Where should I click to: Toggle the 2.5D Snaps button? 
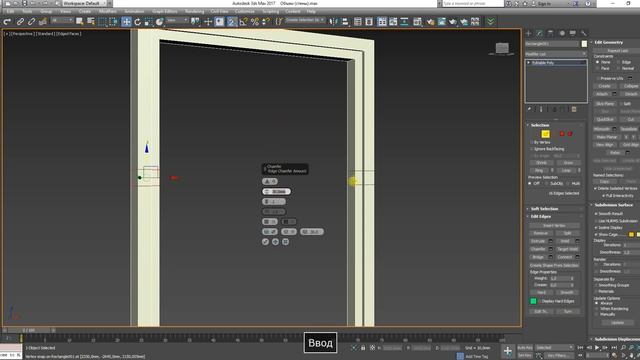click(x=231, y=22)
